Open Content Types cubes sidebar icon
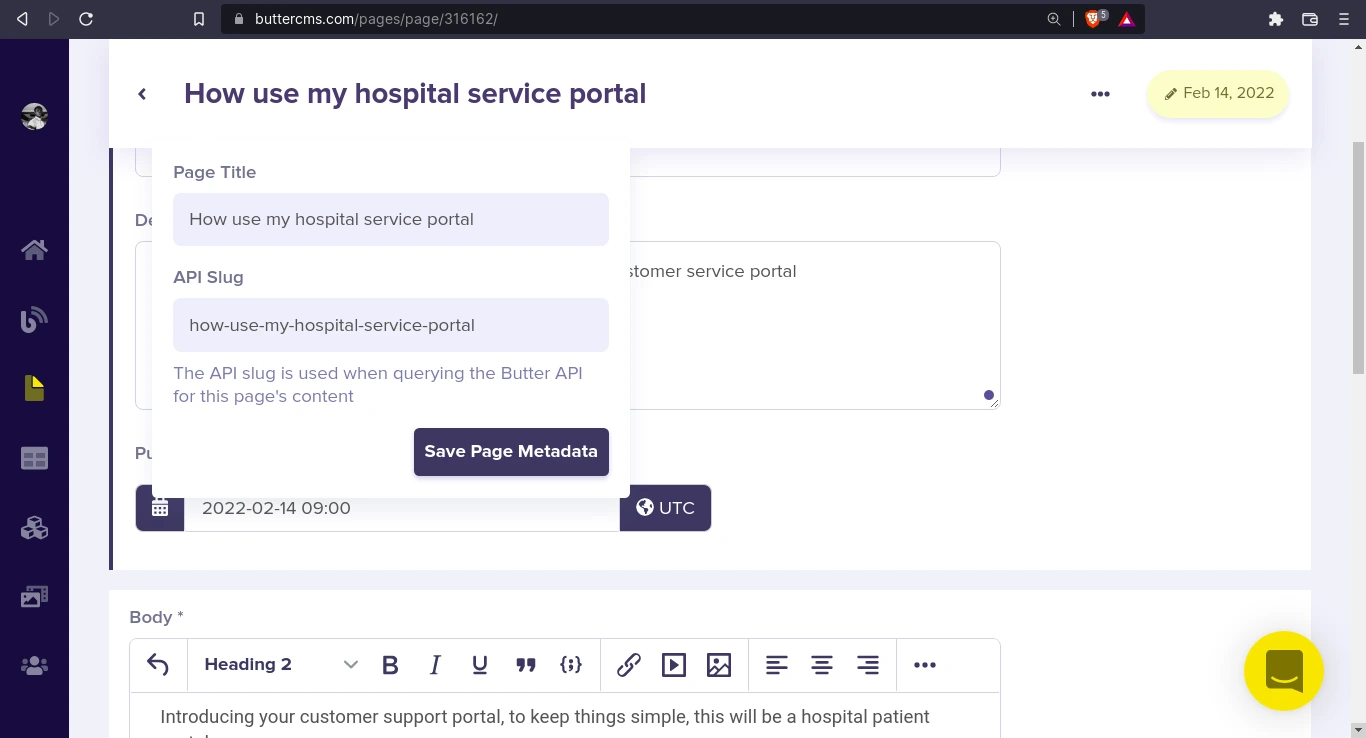 point(34,527)
